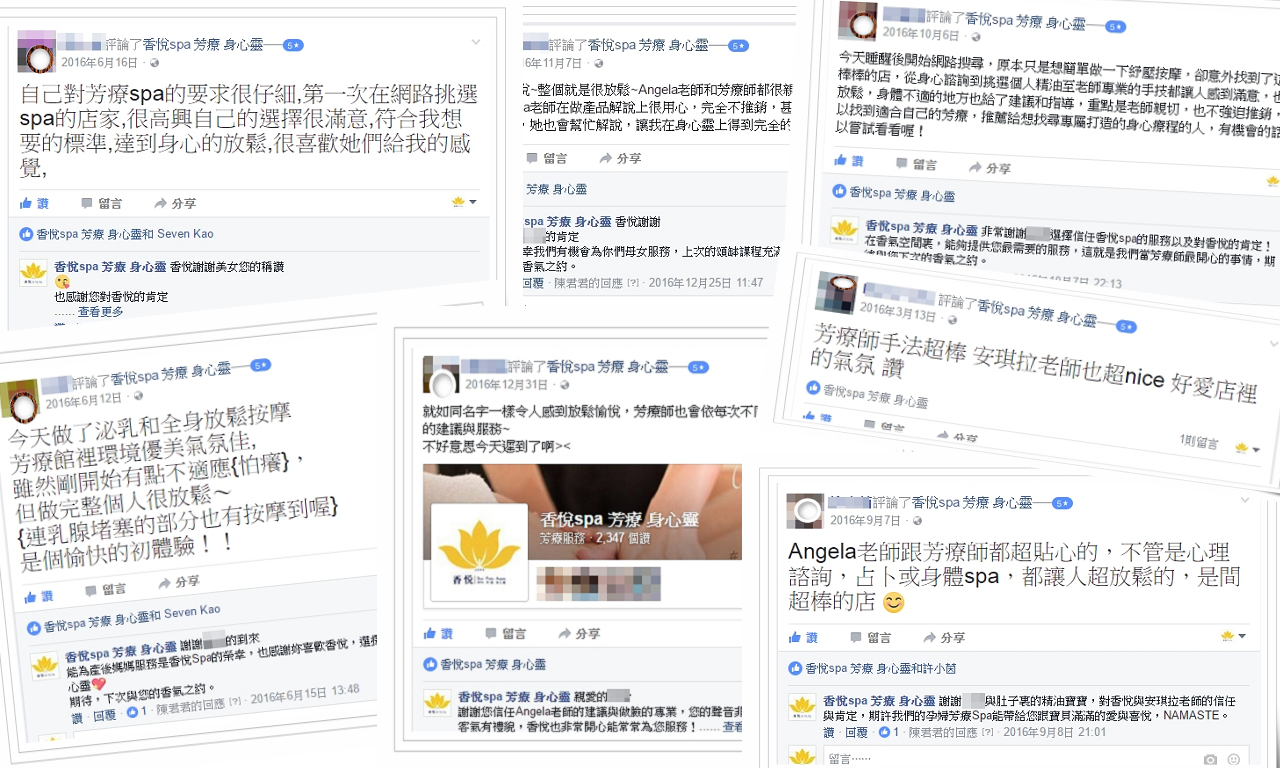Open post options chevron on September 7 review

pyautogui.click(x=1245, y=500)
